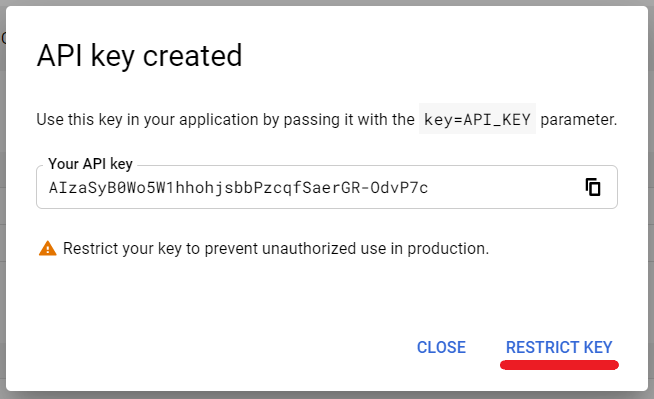The height and width of the screenshot is (399, 654).
Task: Click the API key created heading
Action: point(139,56)
